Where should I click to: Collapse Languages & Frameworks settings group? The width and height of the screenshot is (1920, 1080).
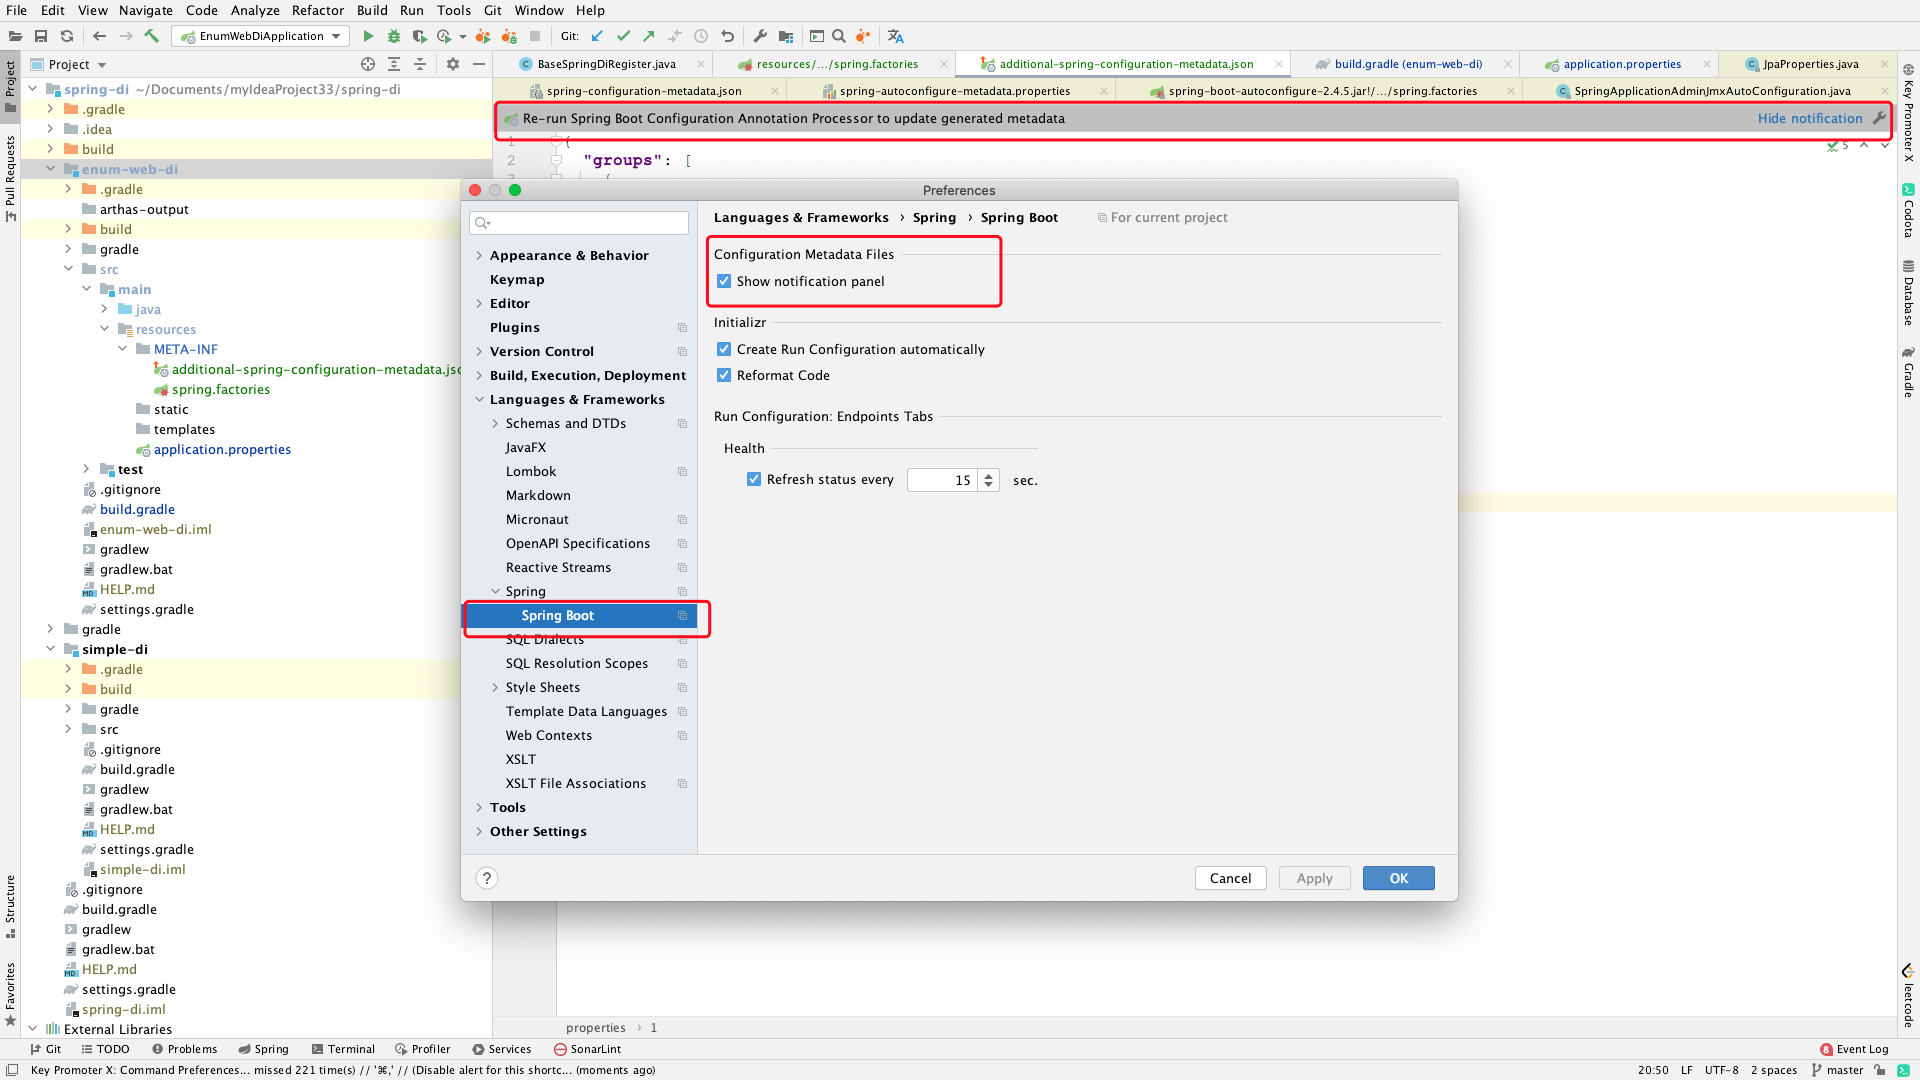pos(479,399)
